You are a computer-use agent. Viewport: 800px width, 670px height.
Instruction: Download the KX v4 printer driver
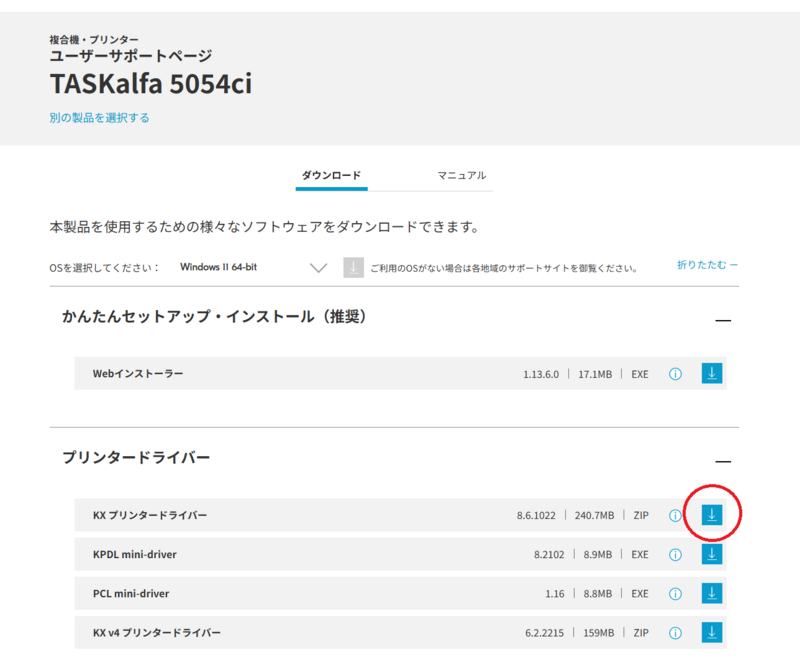tap(711, 632)
